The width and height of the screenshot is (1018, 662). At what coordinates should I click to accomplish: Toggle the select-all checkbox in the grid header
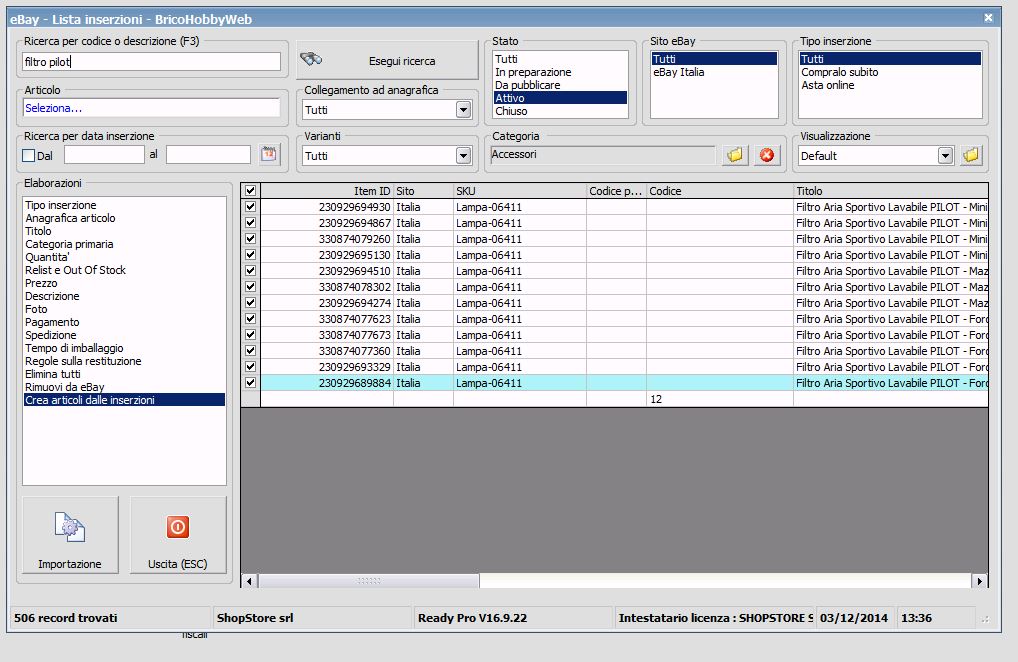250,191
